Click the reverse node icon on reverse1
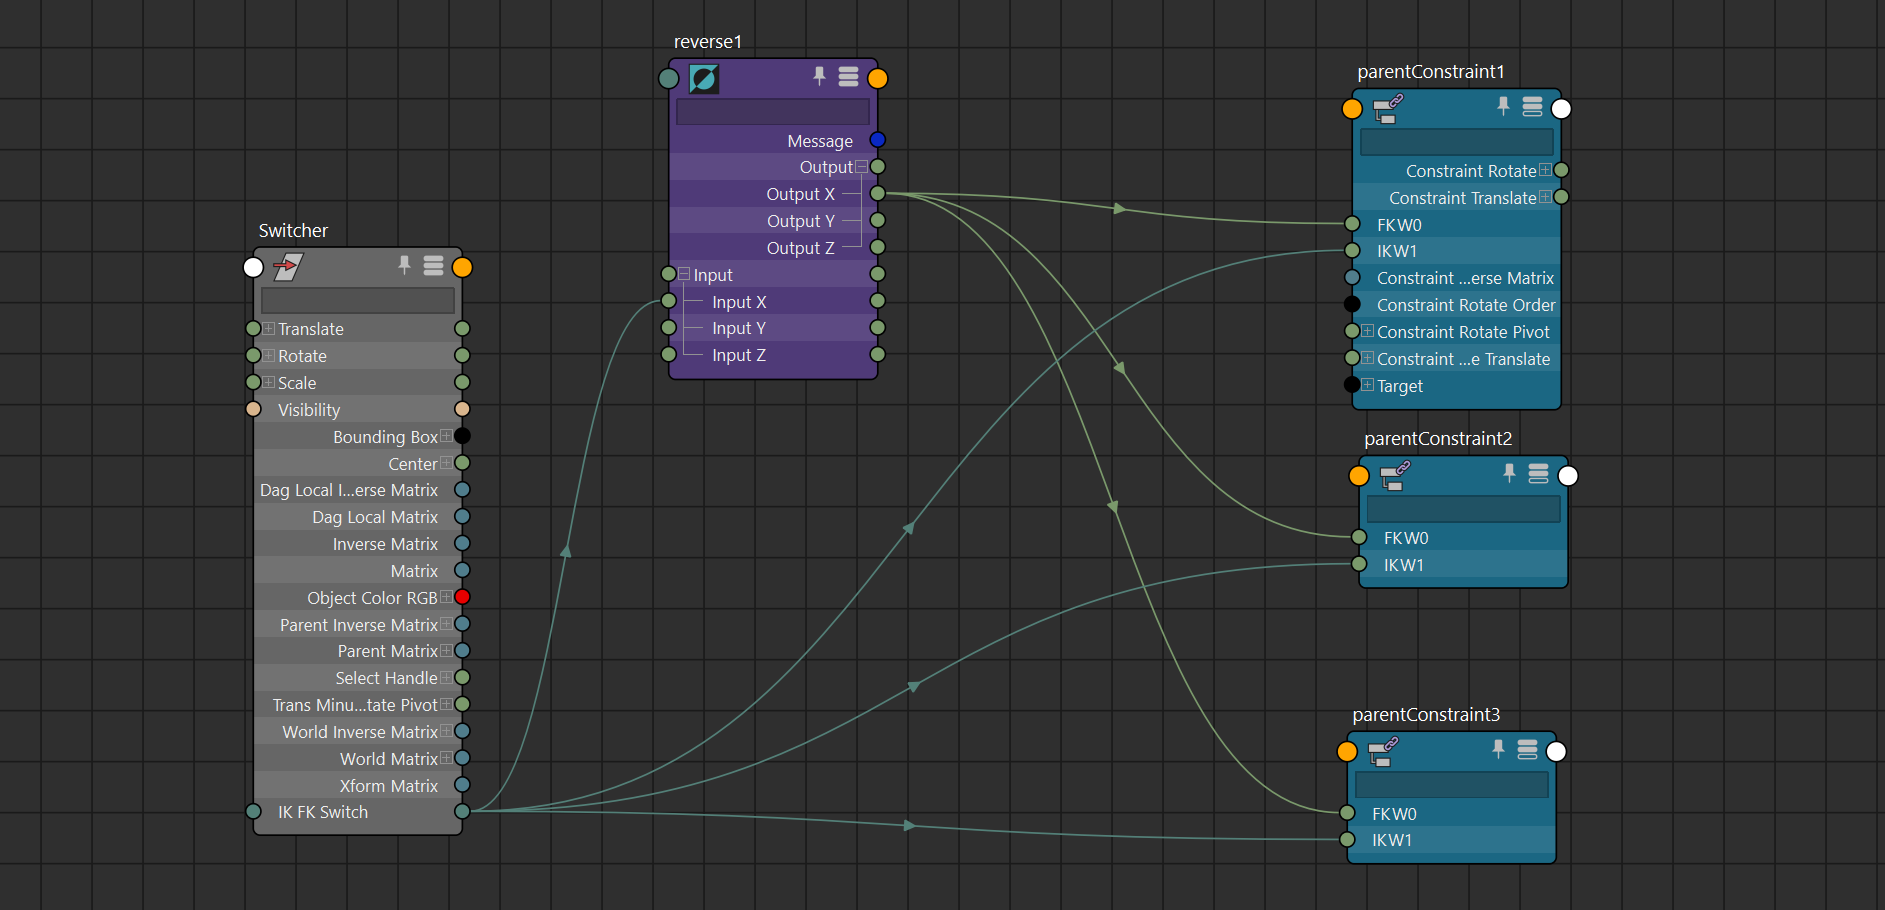This screenshot has width=1885, height=910. tap(703, 78)
